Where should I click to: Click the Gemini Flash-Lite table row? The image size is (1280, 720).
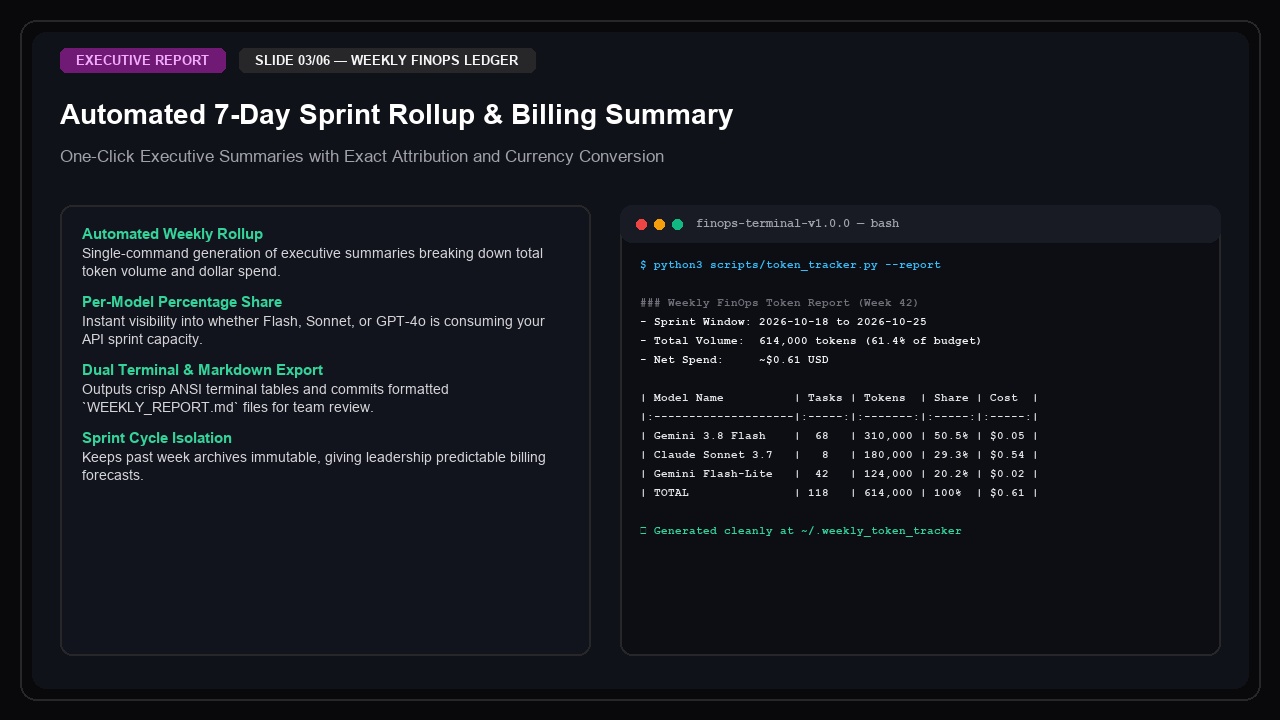839,474
